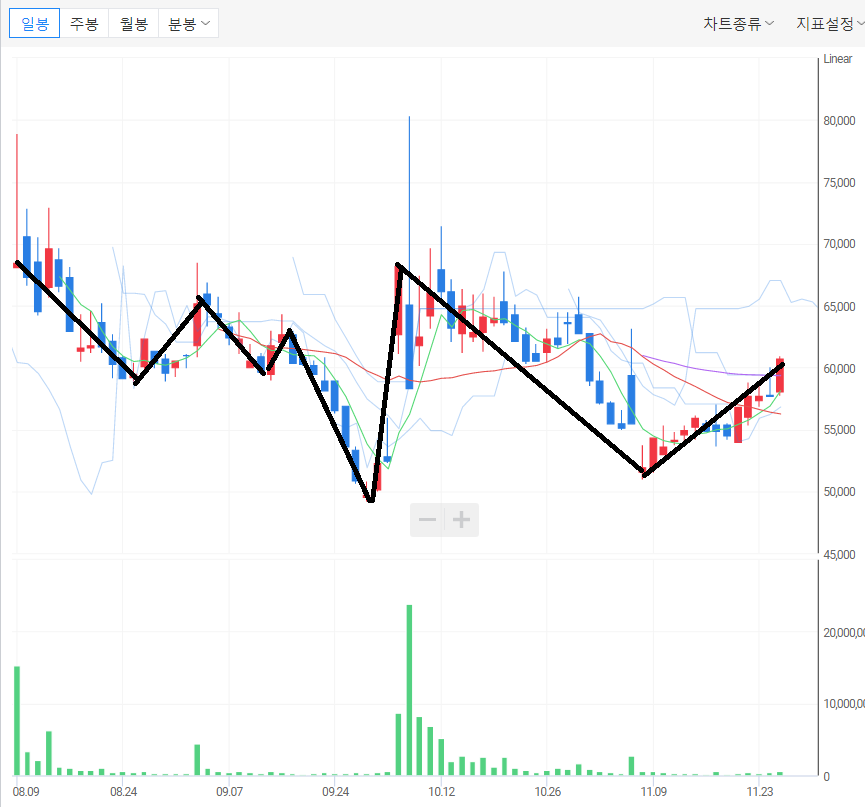Zoom in with the plus button
The height and width of the screenshot is (807, 865).
(462, 520)
